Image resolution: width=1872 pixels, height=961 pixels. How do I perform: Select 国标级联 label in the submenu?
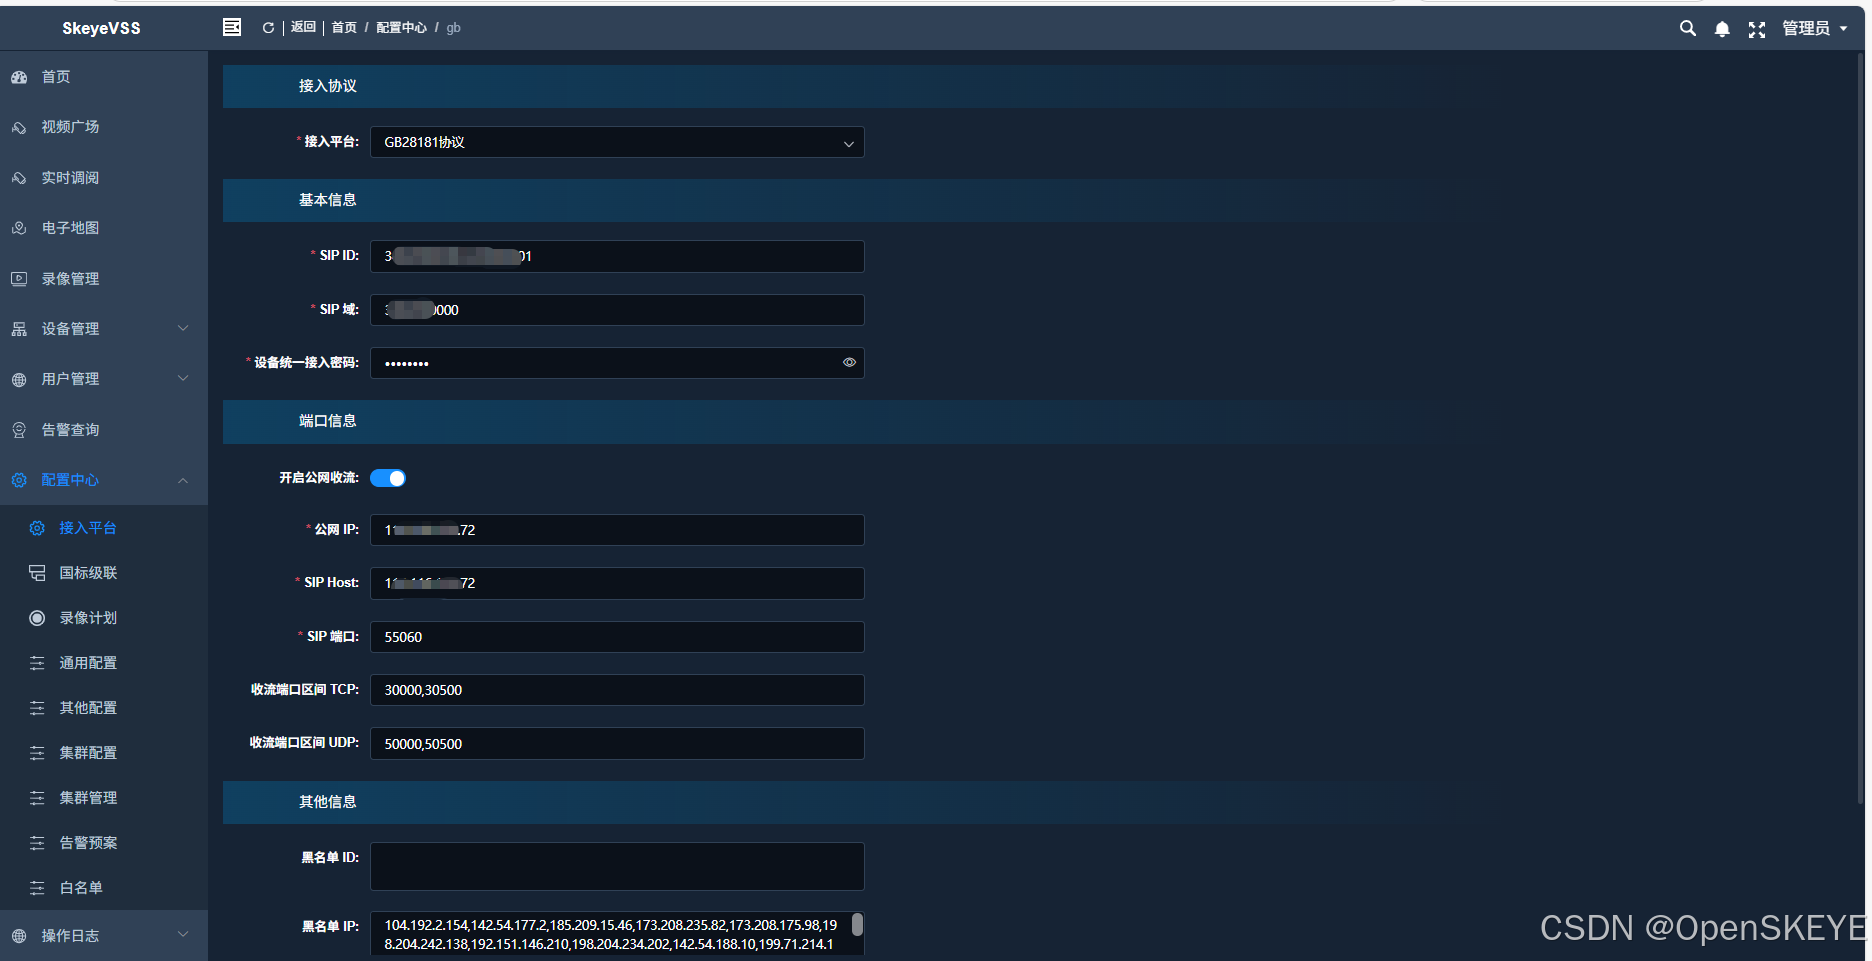pyautogui.click(x=88, y=573)
